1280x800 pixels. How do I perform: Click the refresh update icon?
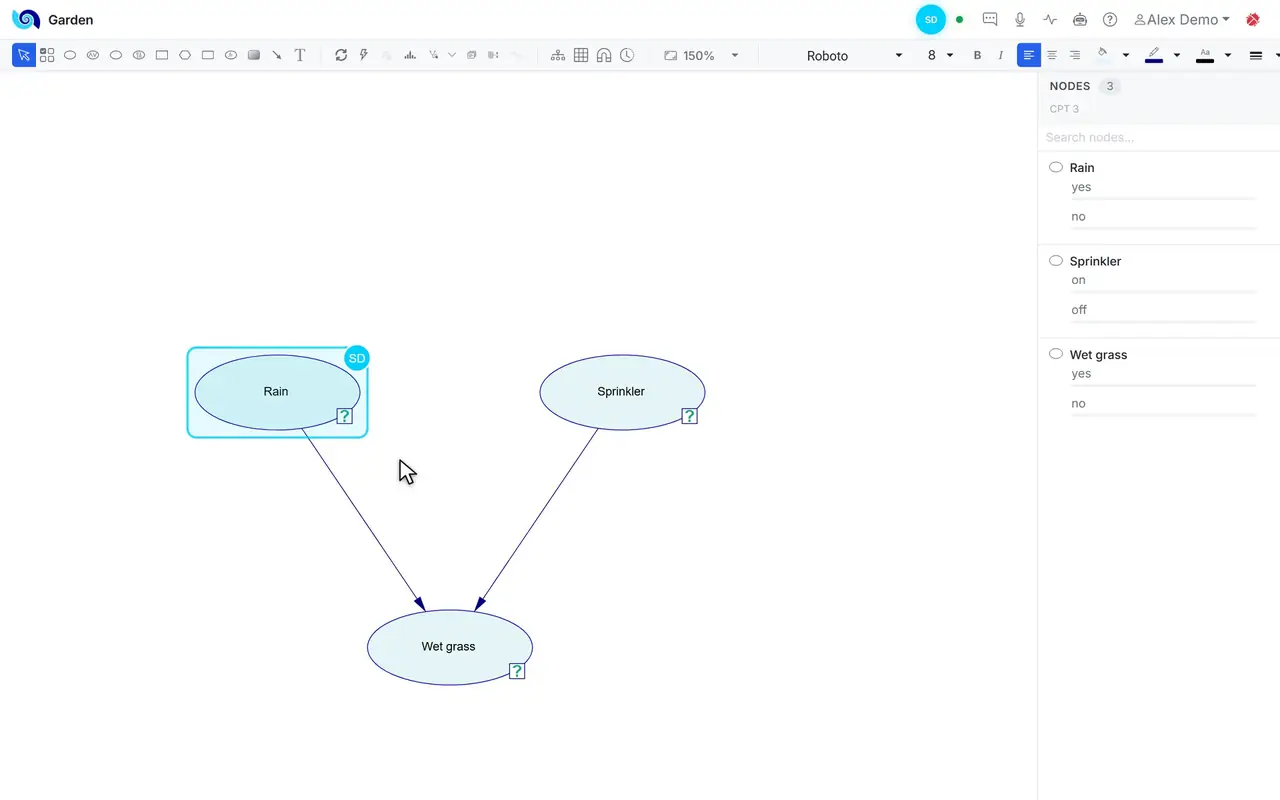point(341,55)
